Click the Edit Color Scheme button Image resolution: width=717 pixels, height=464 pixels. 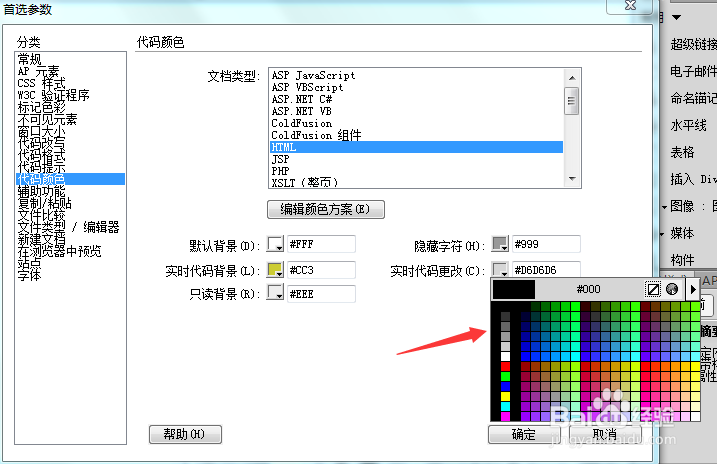point(326,209)
